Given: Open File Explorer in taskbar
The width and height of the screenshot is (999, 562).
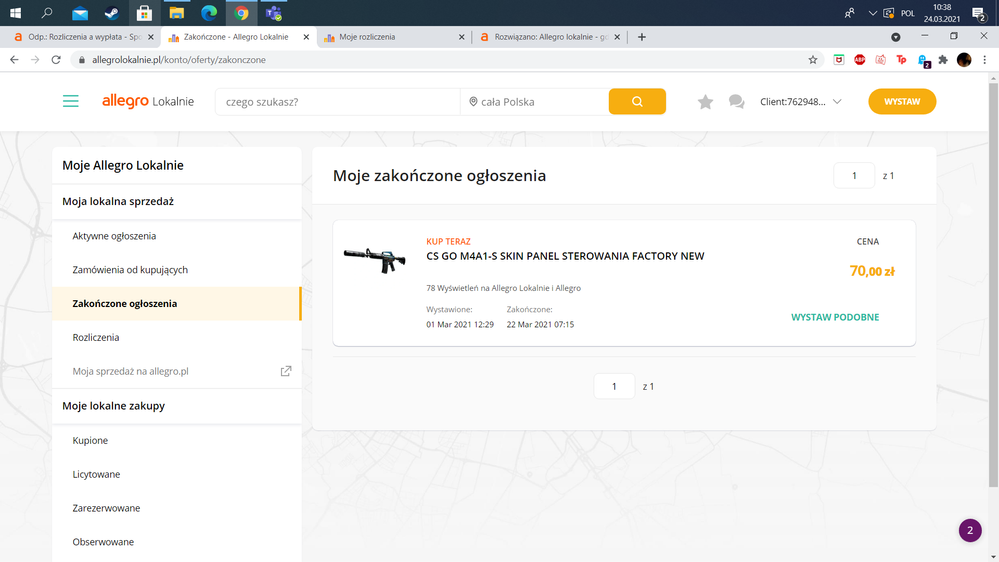Looking at the screenshot, I should click(x=176, y=13).
